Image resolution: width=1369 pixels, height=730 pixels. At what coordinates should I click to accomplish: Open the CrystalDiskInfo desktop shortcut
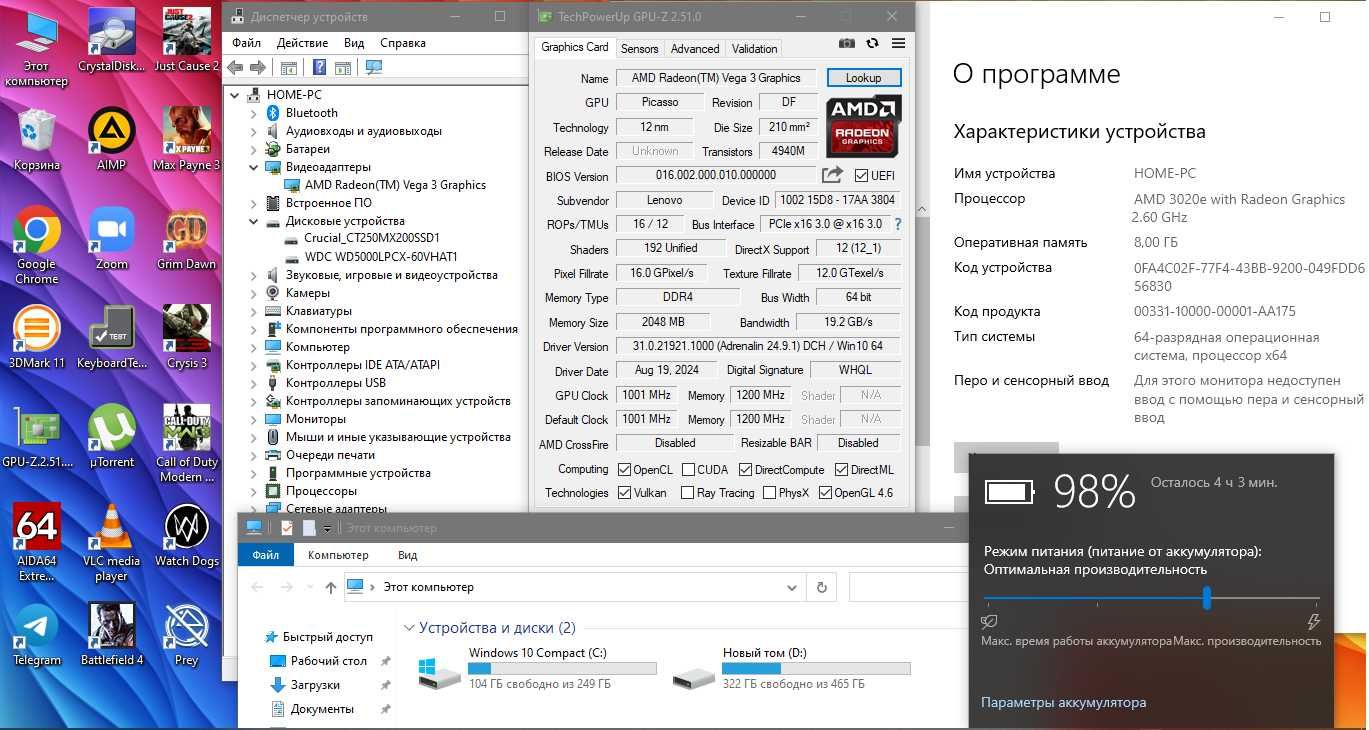pos(111,40)
